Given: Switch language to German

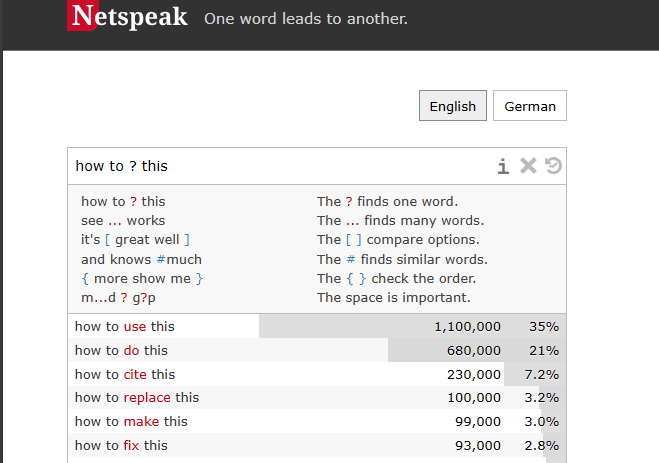Looking at the screenshot, I should click(530, 106).
